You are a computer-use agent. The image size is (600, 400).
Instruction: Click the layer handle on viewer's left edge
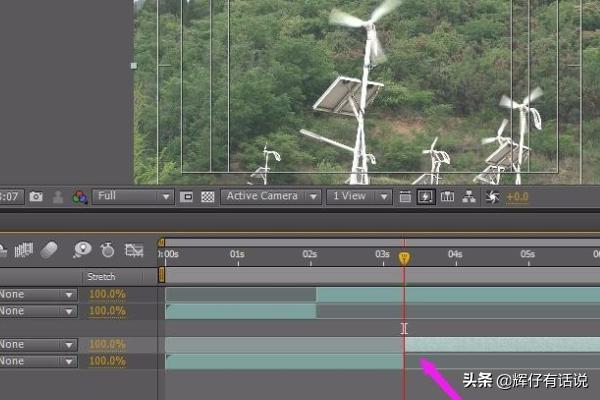coord(134,66)
